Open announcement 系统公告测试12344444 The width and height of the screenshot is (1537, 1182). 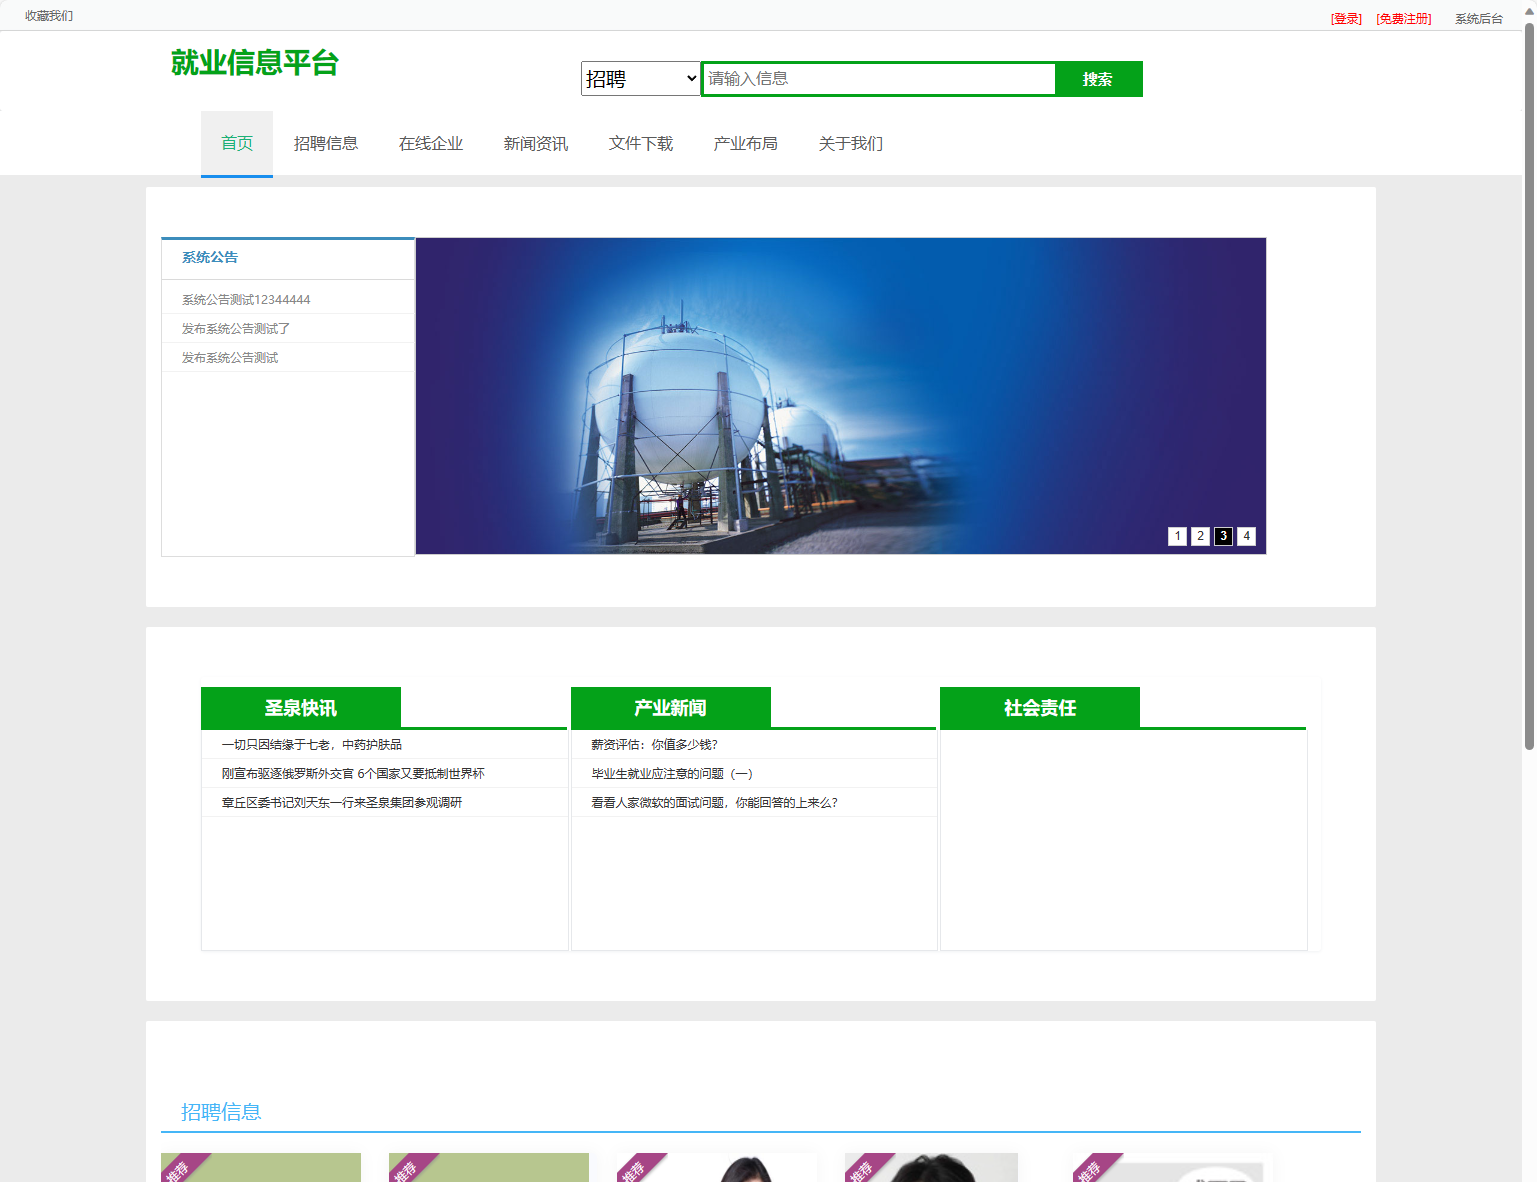[245, 298]
